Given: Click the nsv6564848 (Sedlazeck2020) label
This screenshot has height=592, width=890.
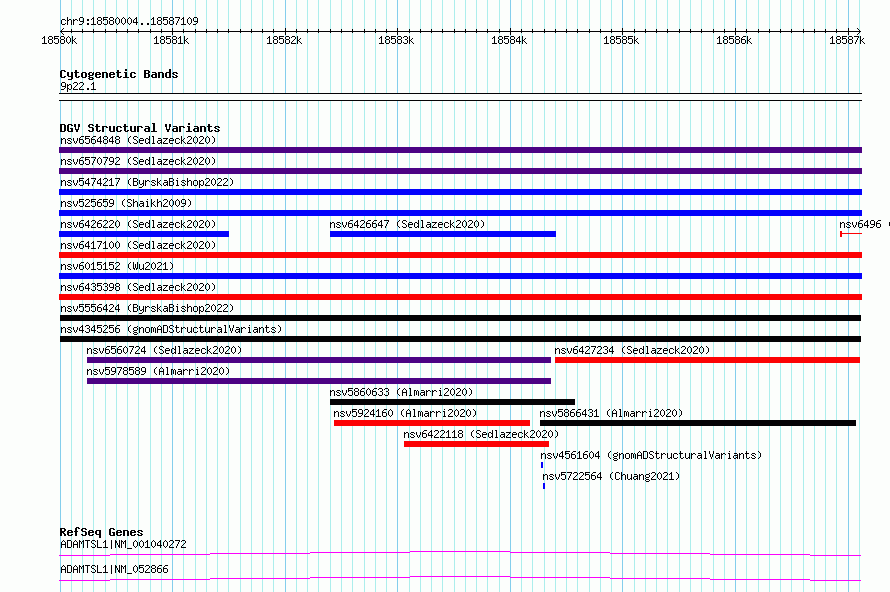Looking at the screenshot, I should pos(138,140).
